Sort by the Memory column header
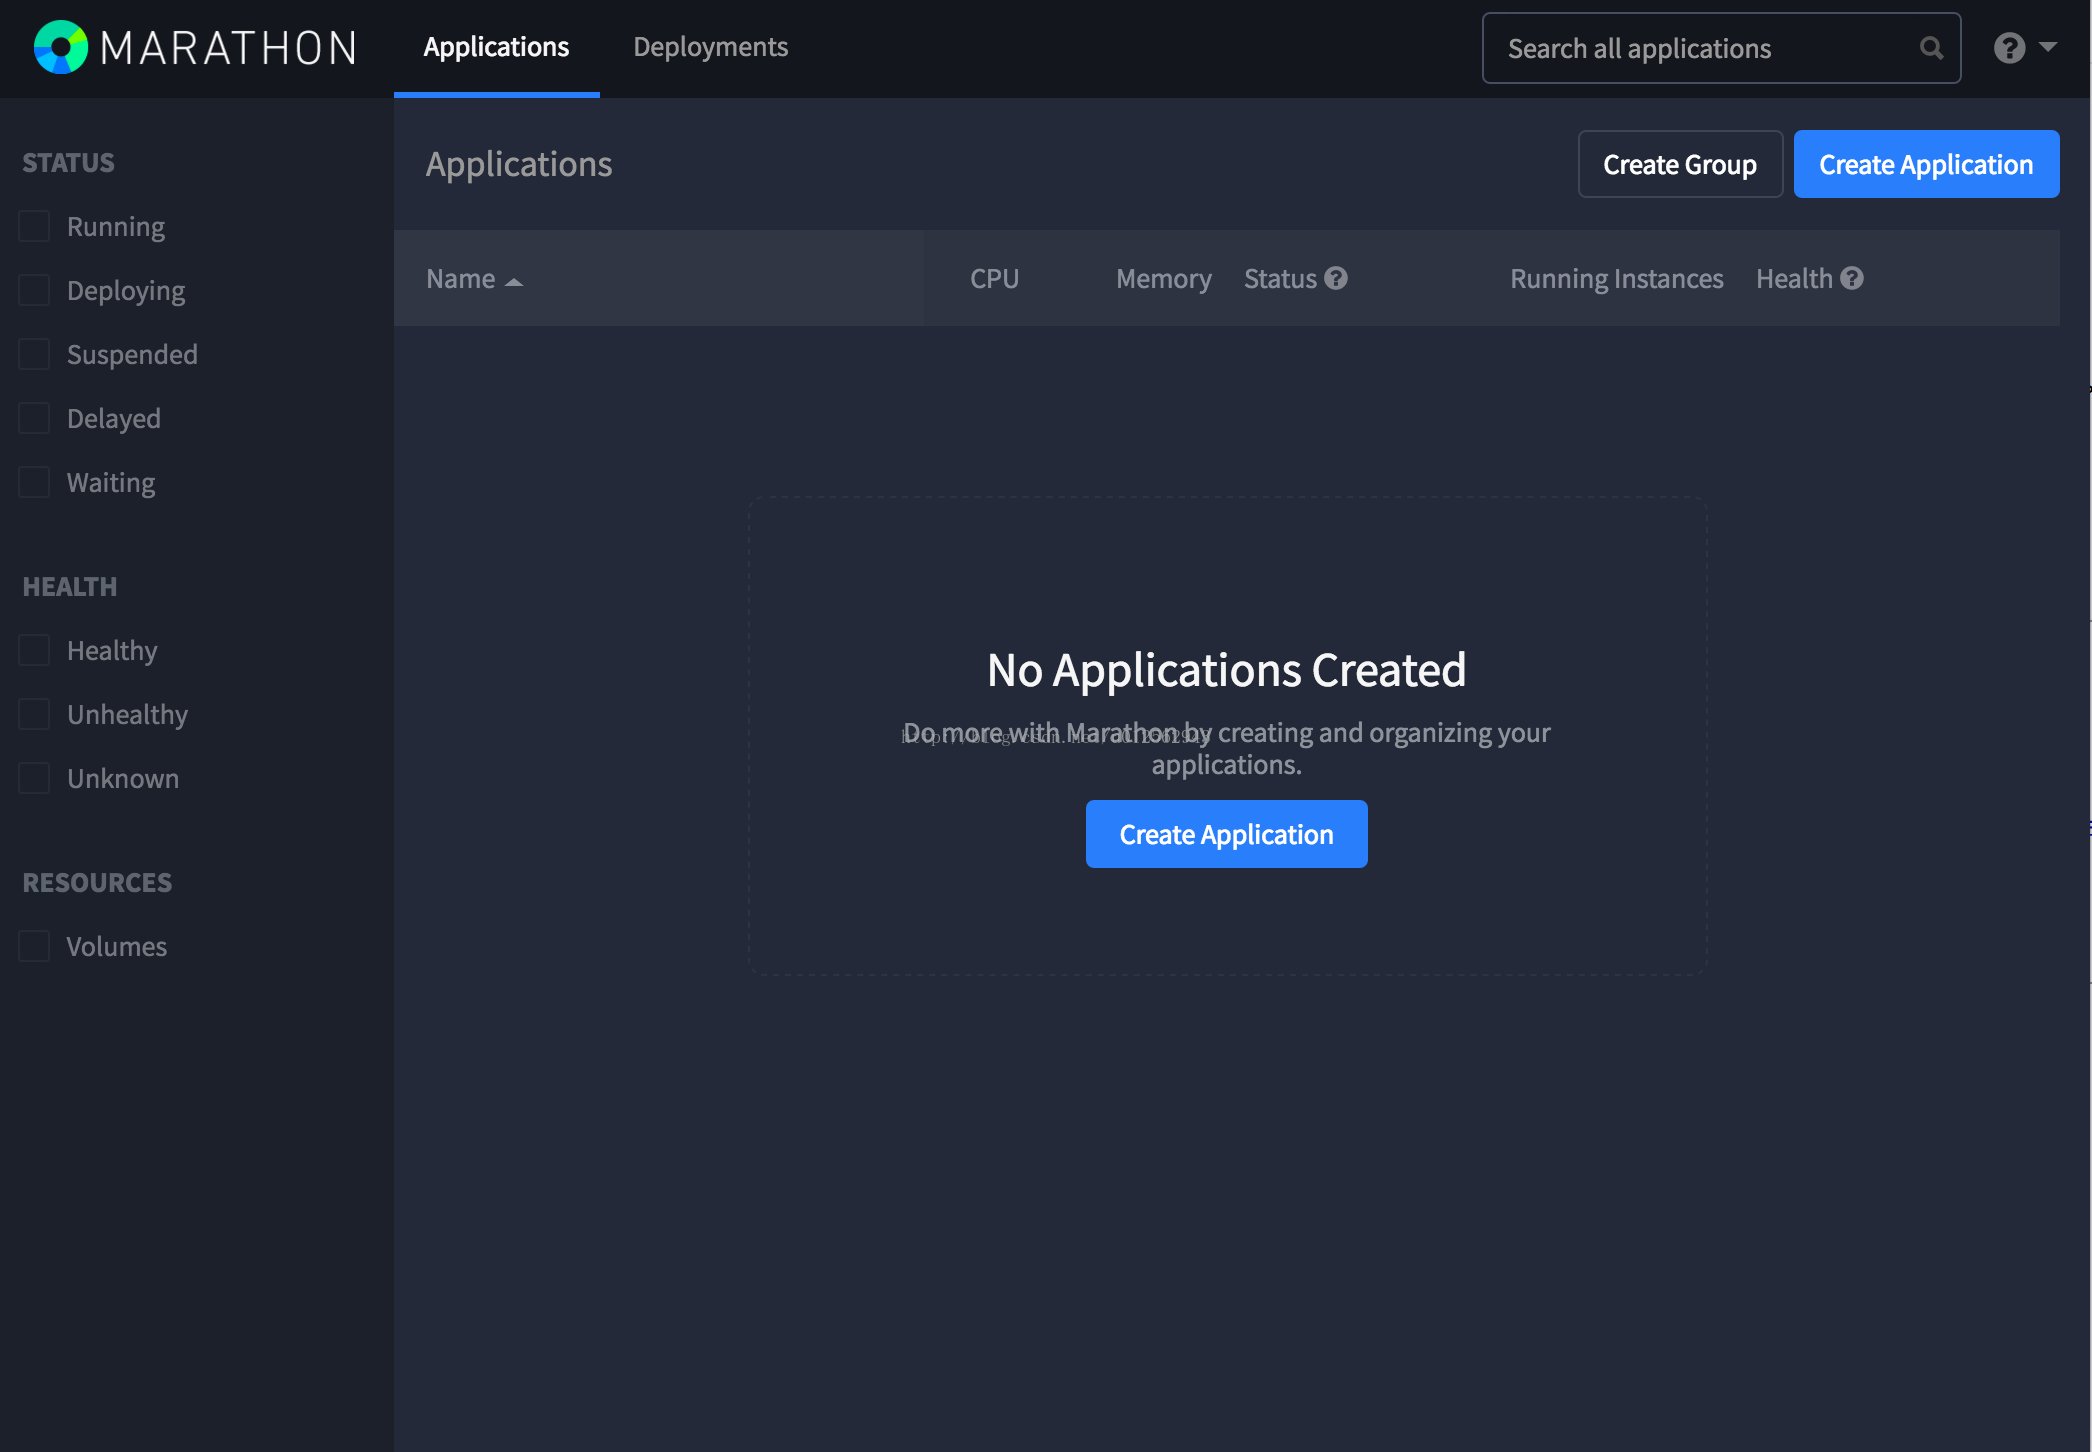This screenshot has height=1452, width=2092. point(1163,278)
